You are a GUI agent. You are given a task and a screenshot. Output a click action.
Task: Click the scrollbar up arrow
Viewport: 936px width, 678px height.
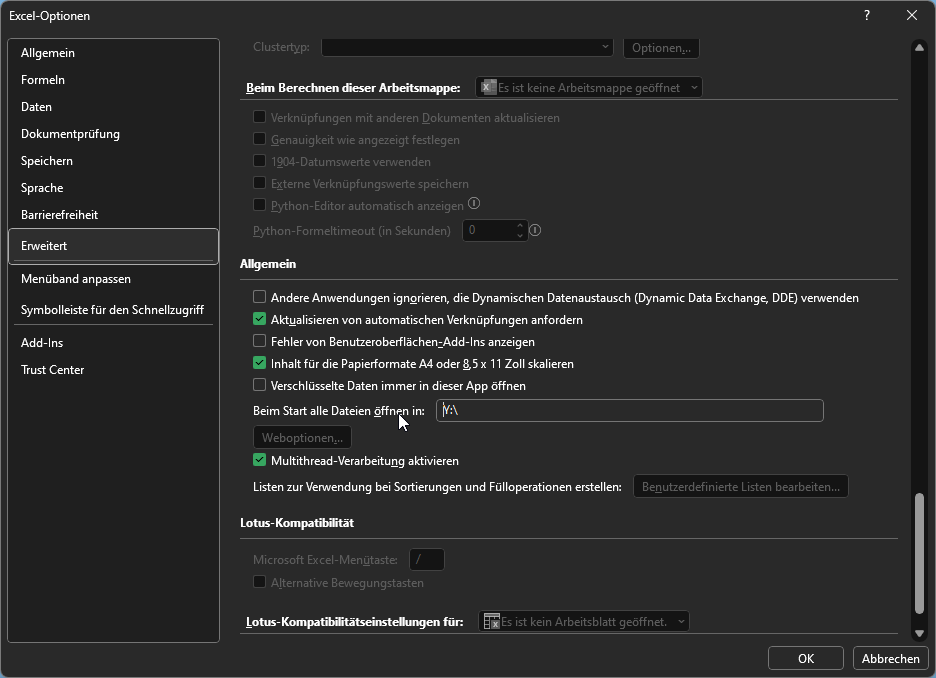[919, 47]
